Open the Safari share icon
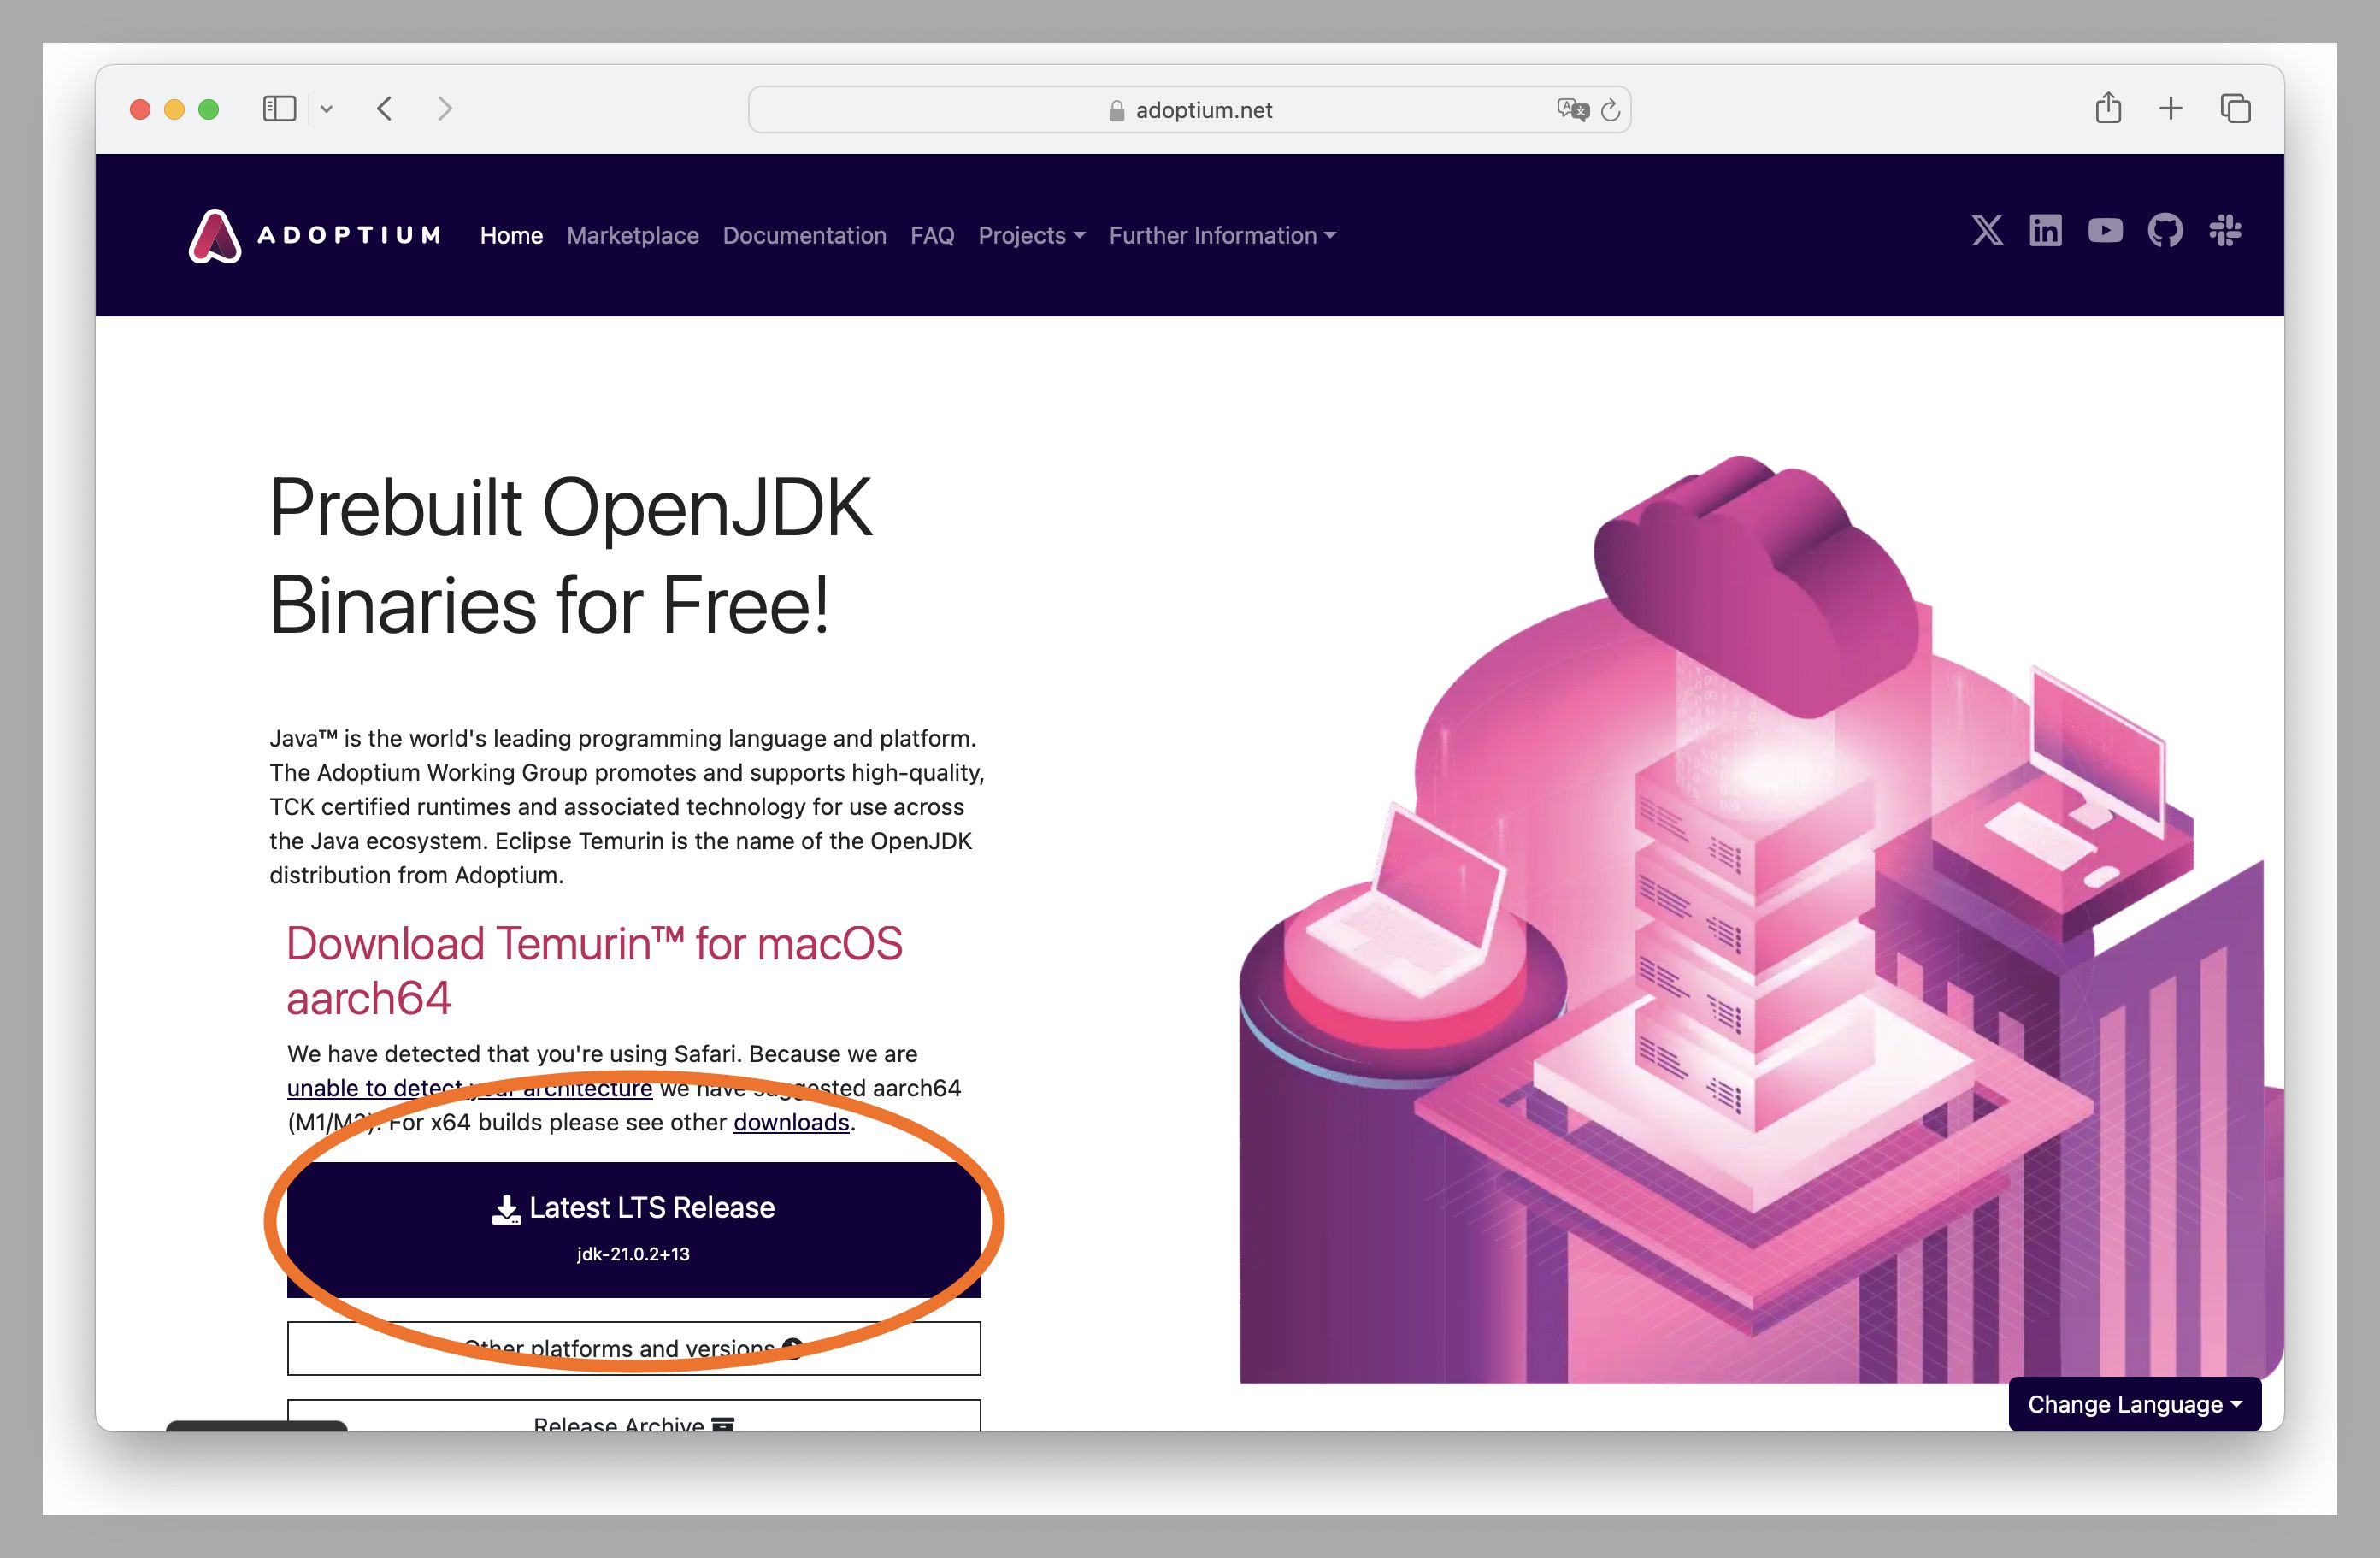The height and width of the screenshot is (1558, 2380). point(2108,107)
